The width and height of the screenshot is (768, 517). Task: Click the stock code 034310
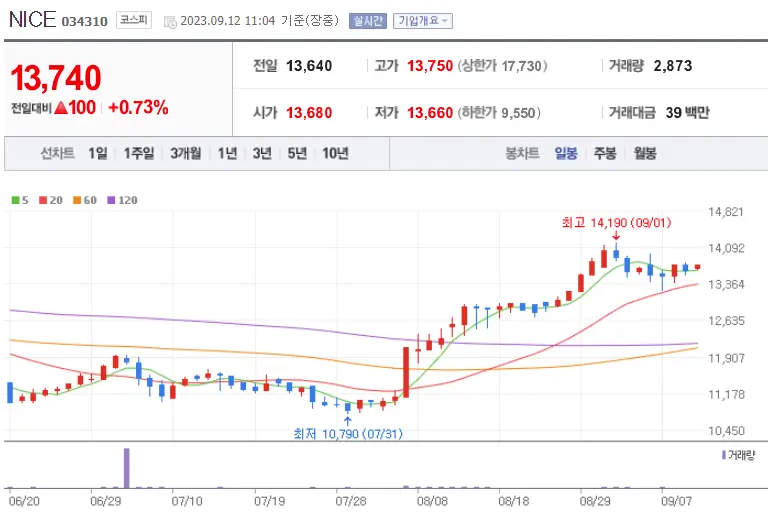point(84,22)
